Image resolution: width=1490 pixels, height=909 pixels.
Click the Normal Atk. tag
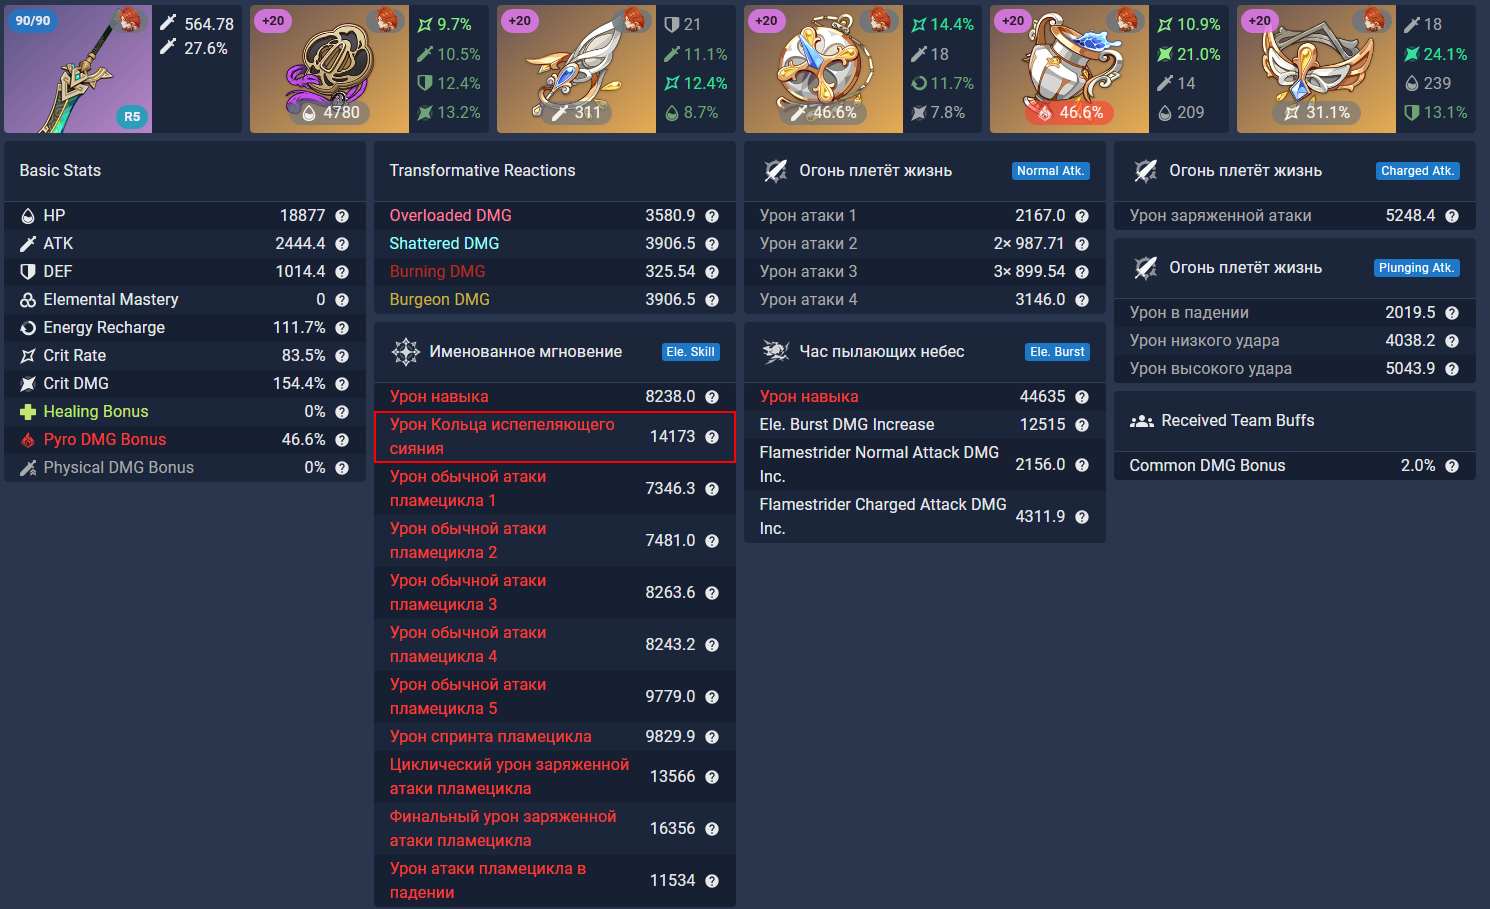[1051, 171]
